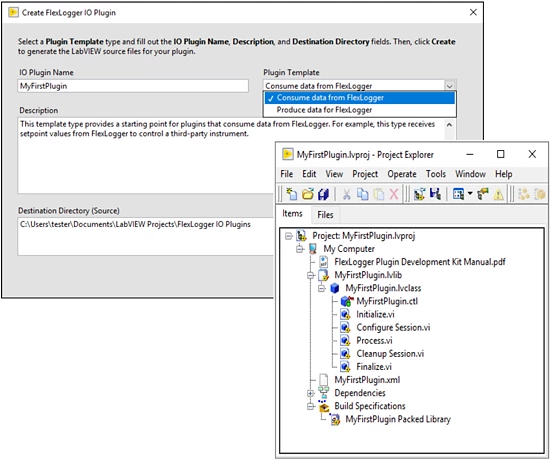Click the Cut scissors toolbar icon
Screen dimensions: 551x460
pyautogui.click(x=346, y=194)
